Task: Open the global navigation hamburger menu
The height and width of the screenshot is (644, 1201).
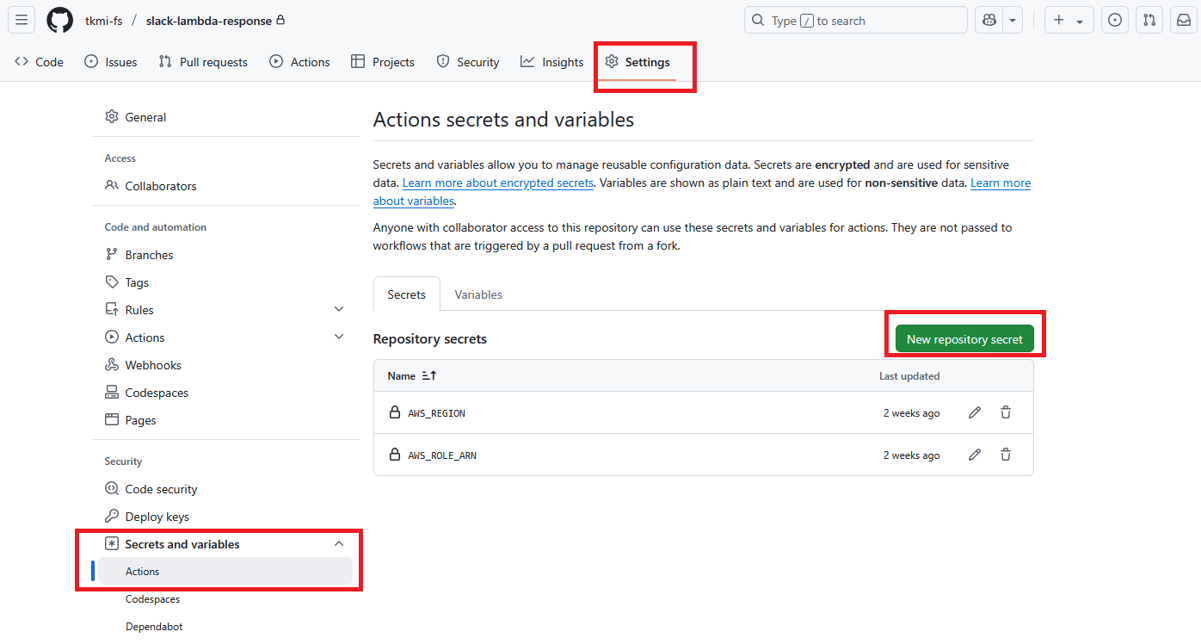Action: [21, 19]
